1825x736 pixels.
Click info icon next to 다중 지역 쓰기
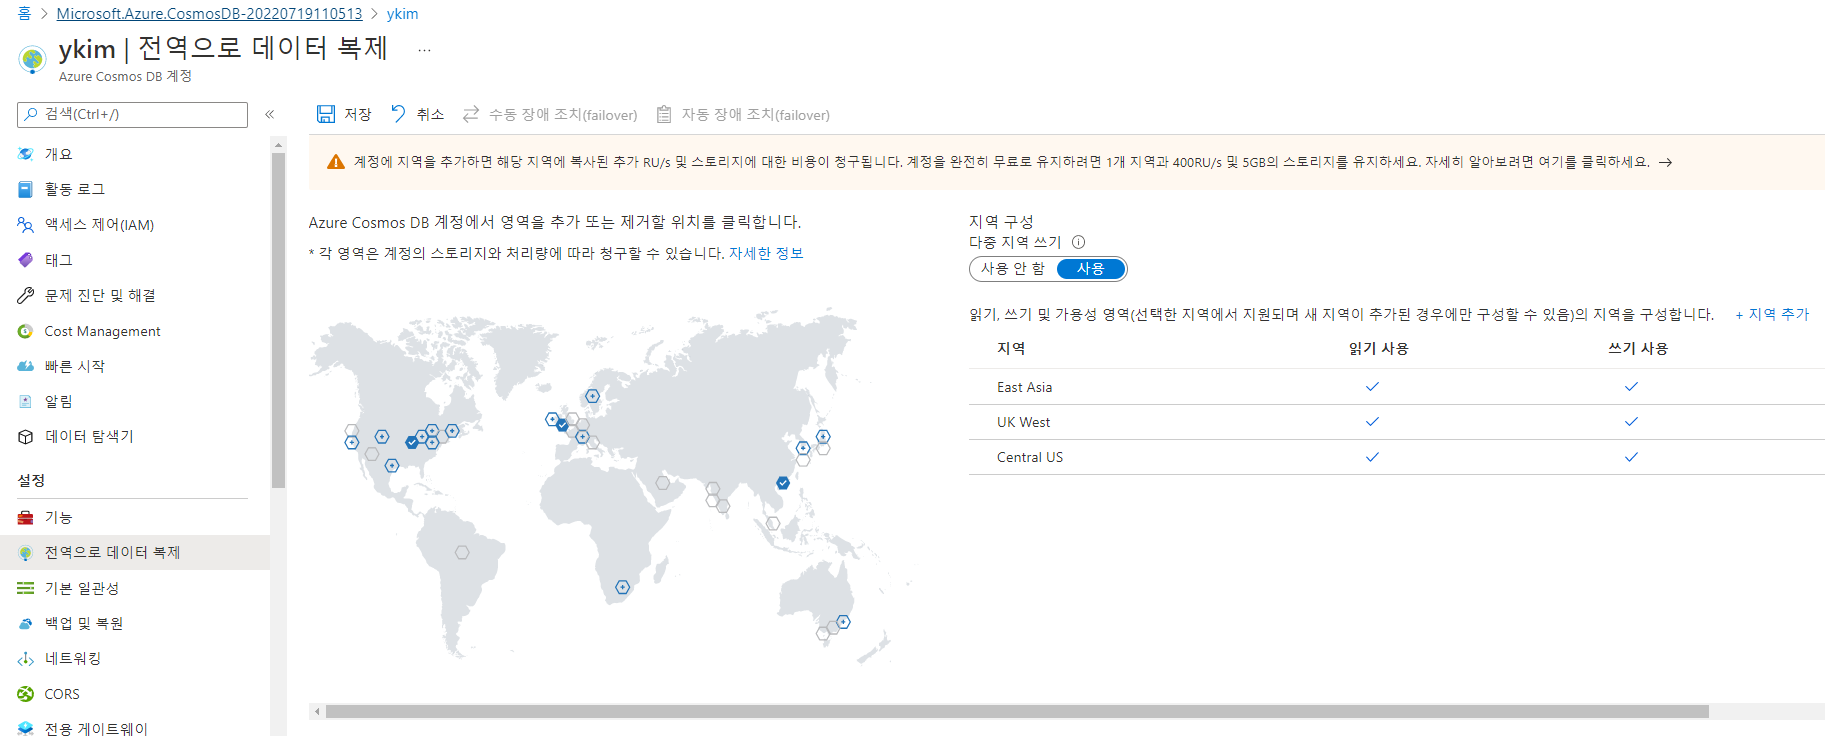[1078, 242]
